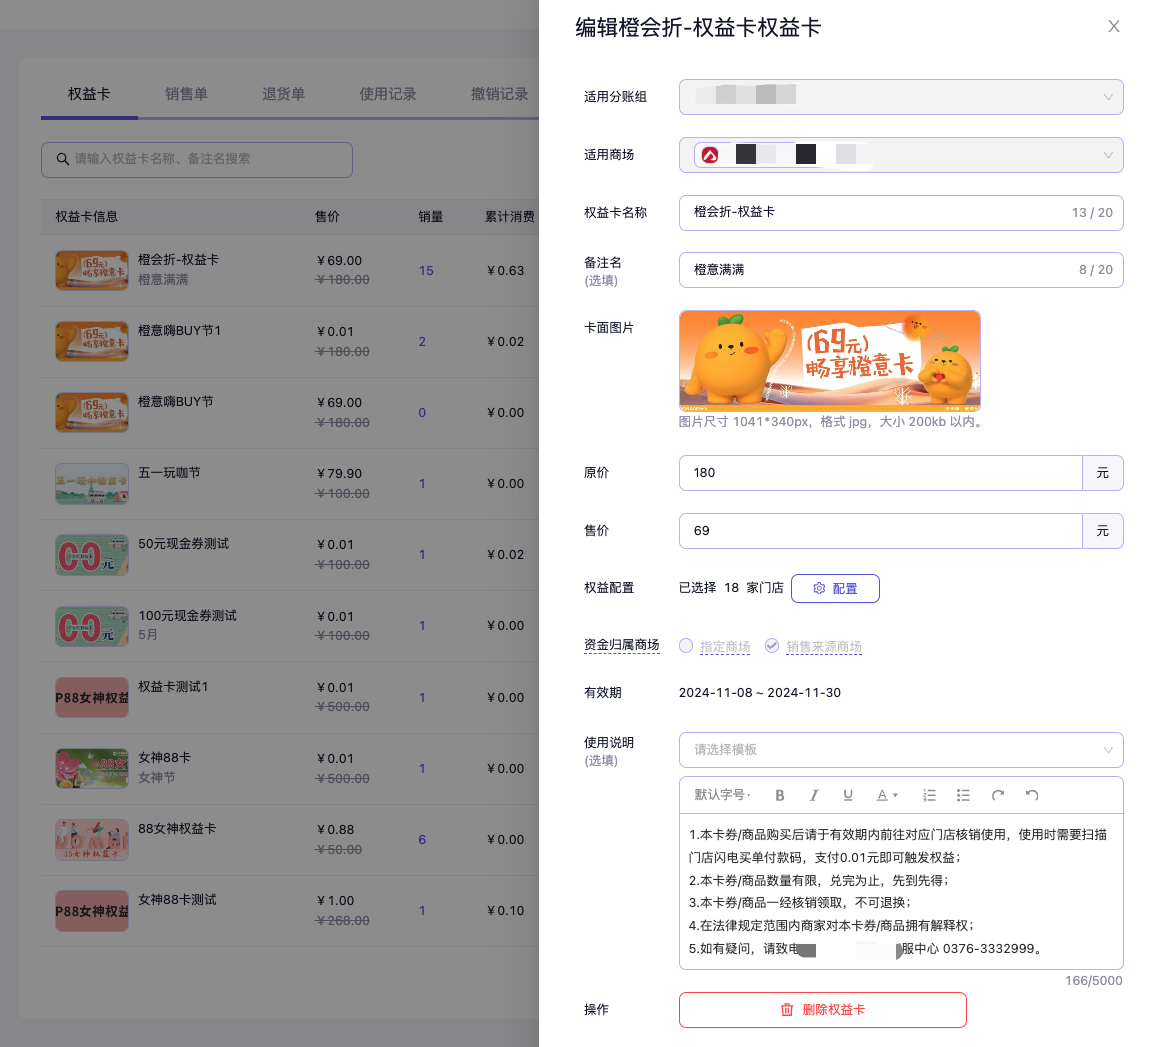Apply underline formatting in editor
This screenshot has width=1153, height=1047.
coord(848,795)
